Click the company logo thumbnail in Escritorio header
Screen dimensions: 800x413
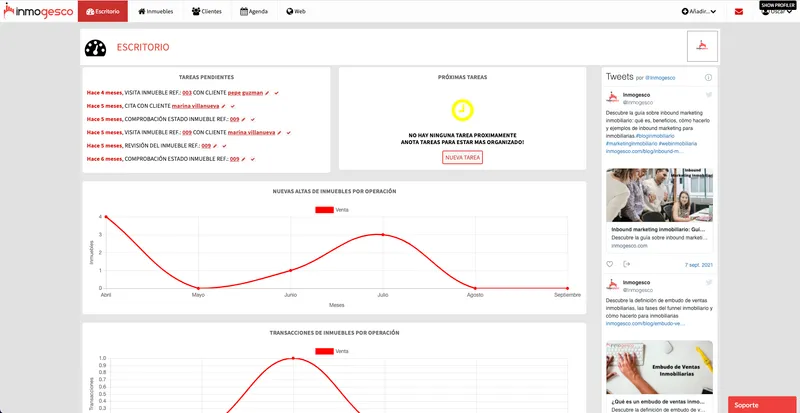702,46
